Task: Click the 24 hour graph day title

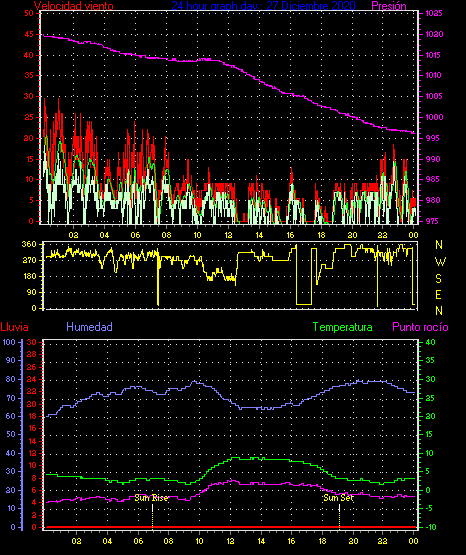Action: pos(263,6)
